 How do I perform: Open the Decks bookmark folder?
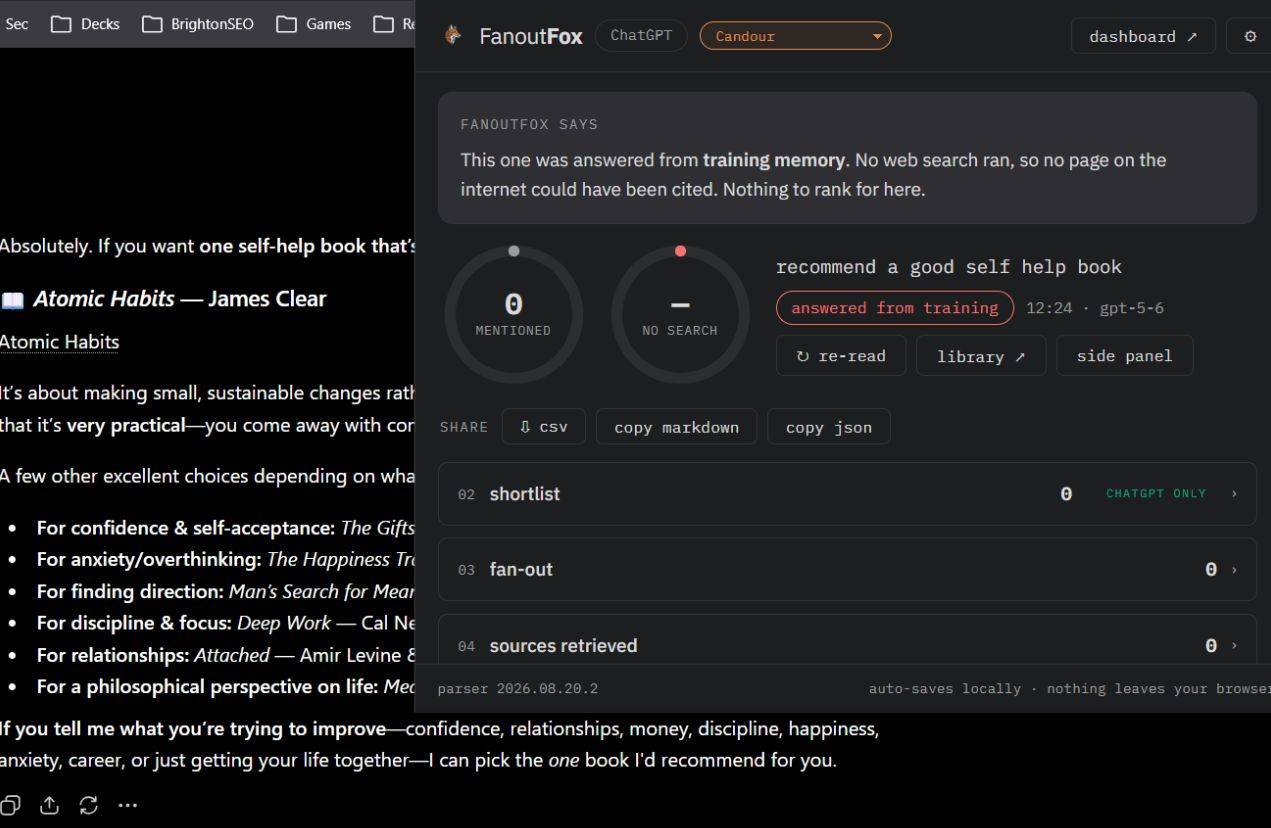click(85, 24)
